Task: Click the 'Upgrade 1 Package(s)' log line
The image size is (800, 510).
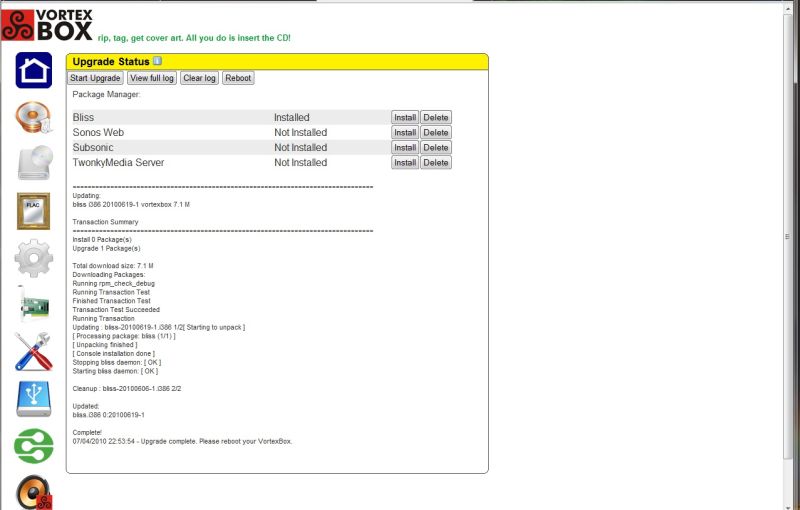Action: pyautogui.click(x=106, y=248)
